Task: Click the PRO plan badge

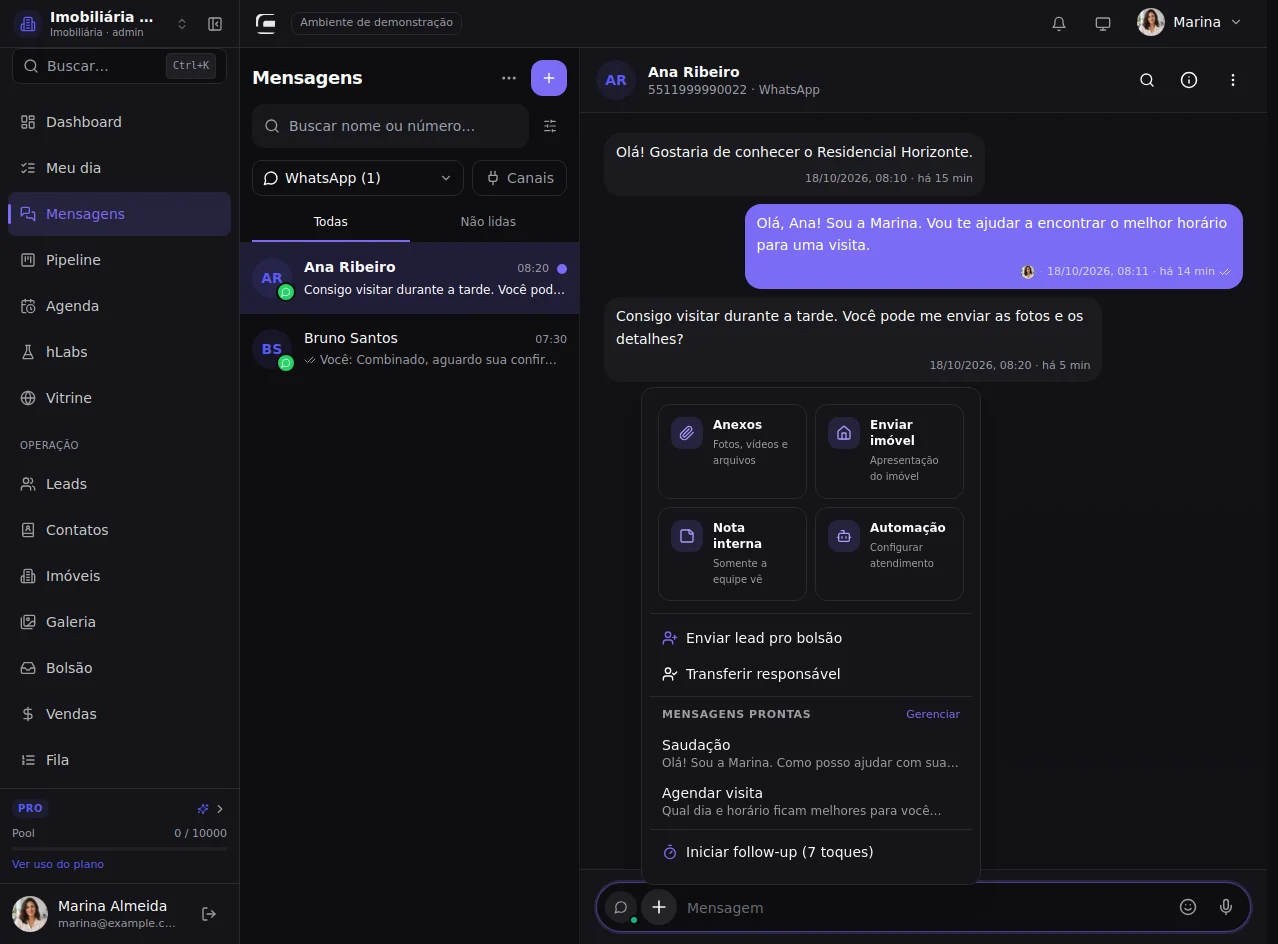Action: [x=30, y=808]
